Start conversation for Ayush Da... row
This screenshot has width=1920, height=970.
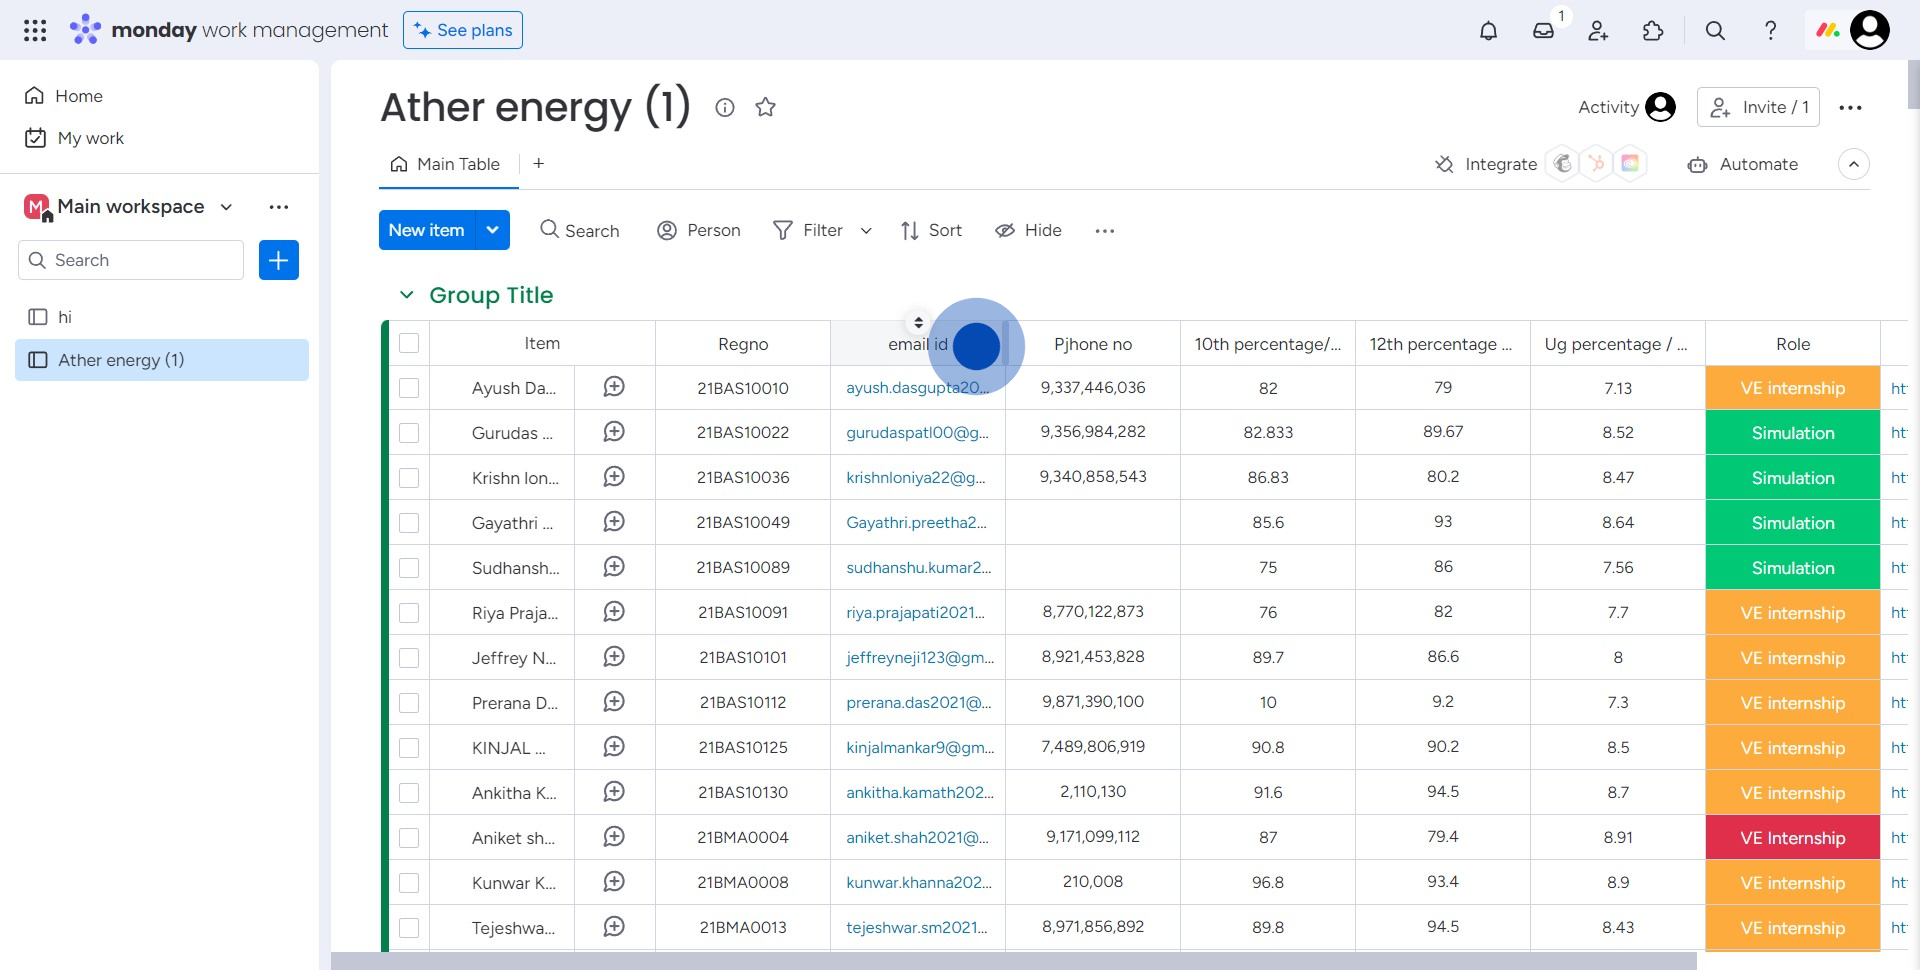coord(614,387)
